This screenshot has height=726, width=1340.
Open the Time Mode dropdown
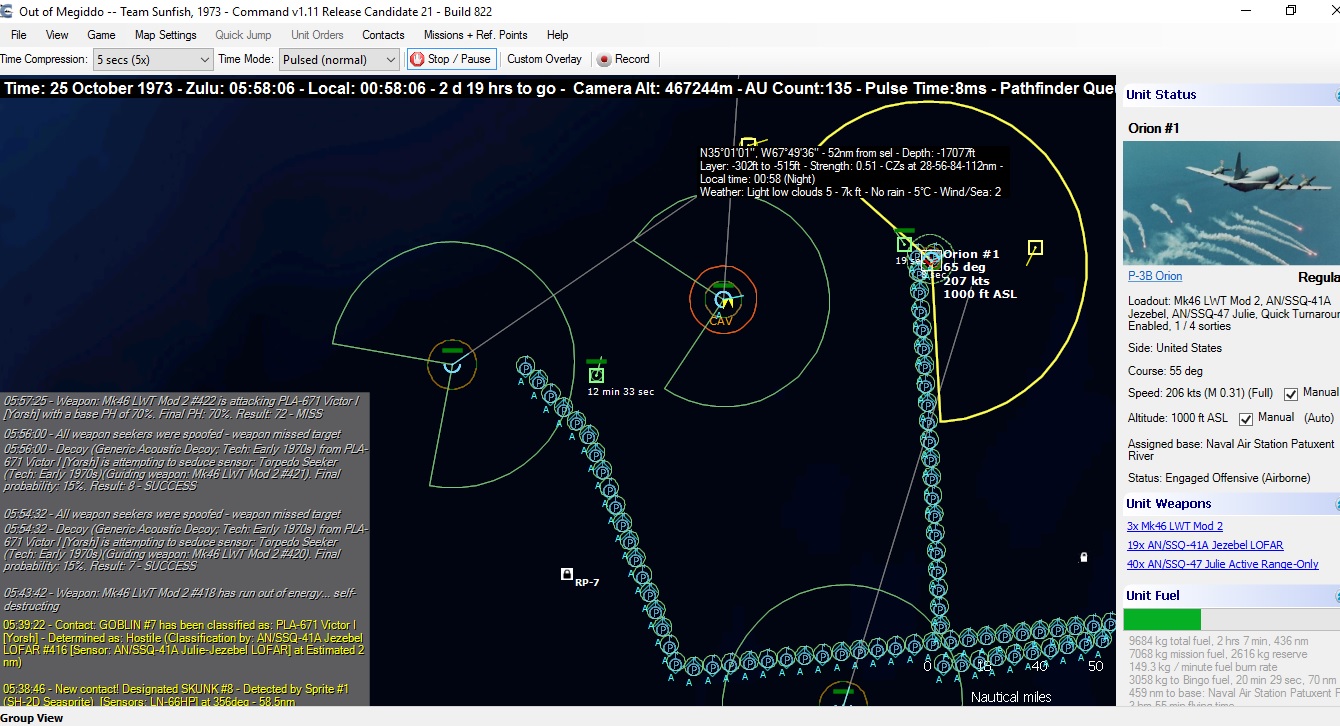coord(339,59)
